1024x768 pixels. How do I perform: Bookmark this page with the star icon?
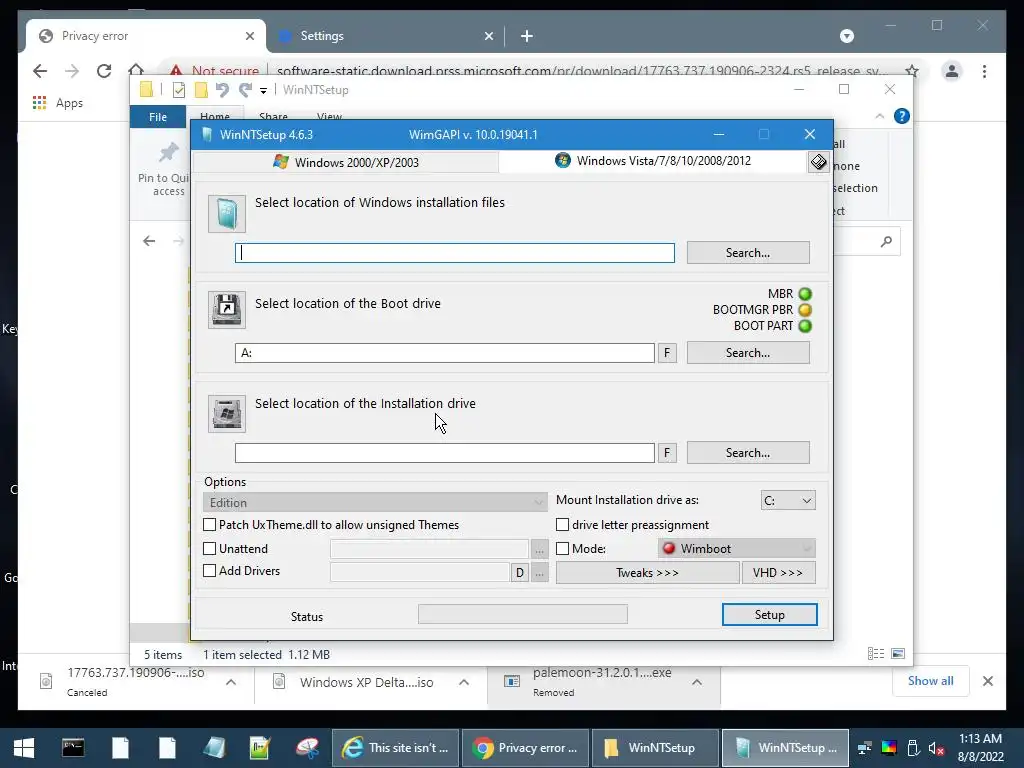[x=912, y=71]
